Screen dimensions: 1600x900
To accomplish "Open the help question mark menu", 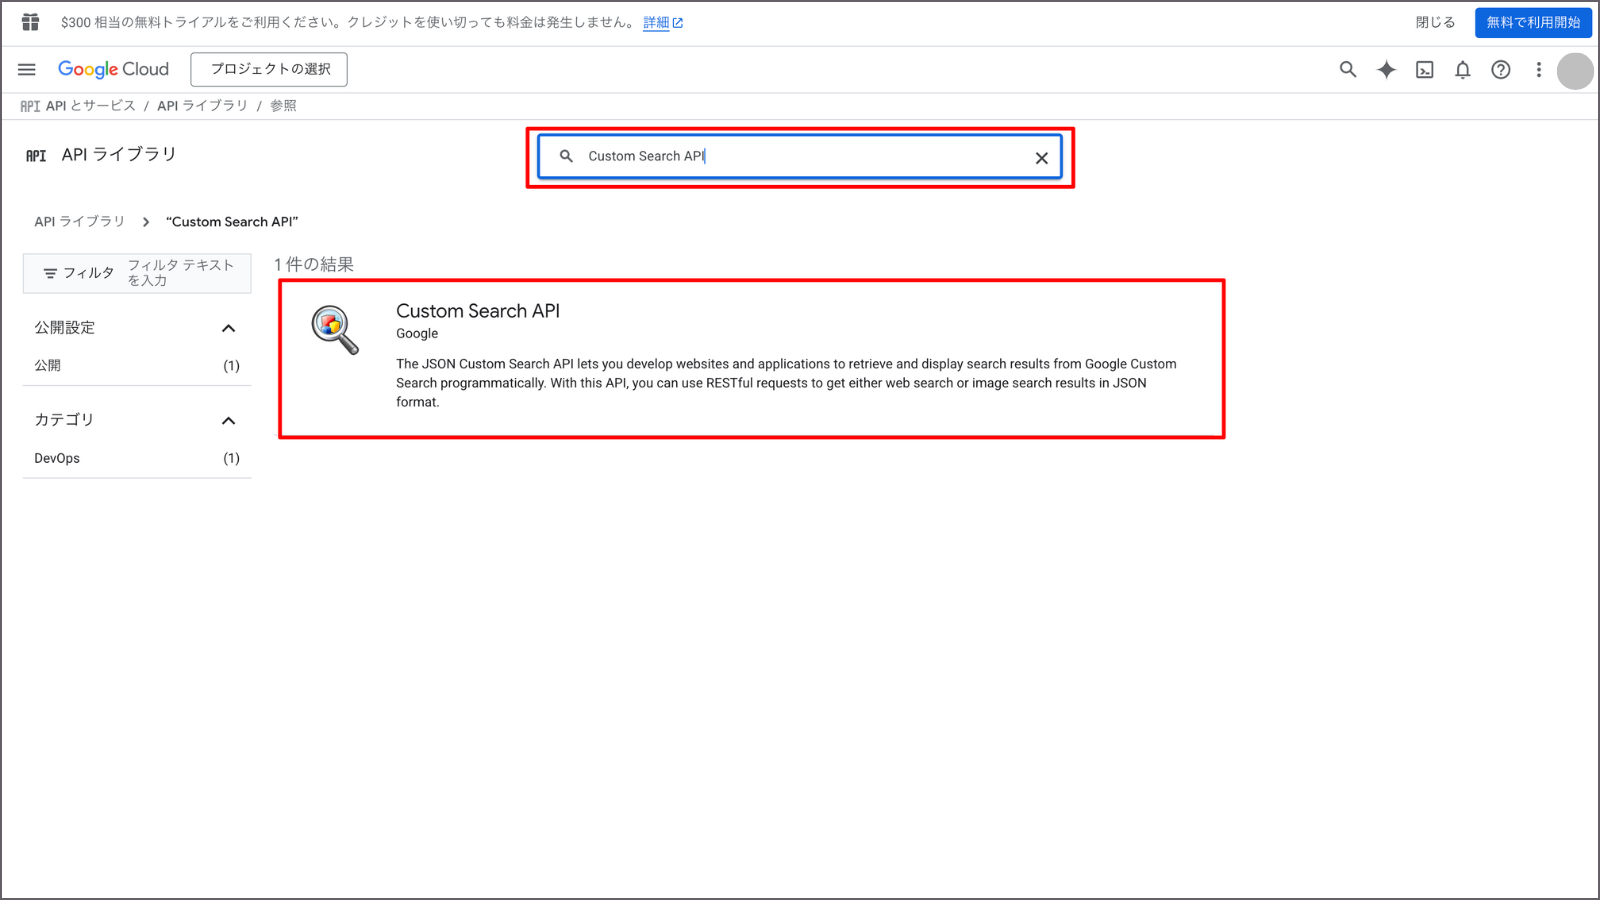I will point(1501,69).
